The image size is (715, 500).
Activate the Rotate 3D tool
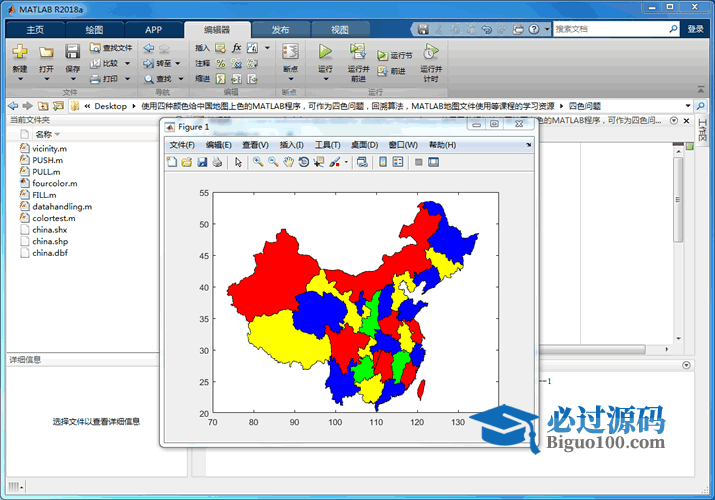point(303,162)
